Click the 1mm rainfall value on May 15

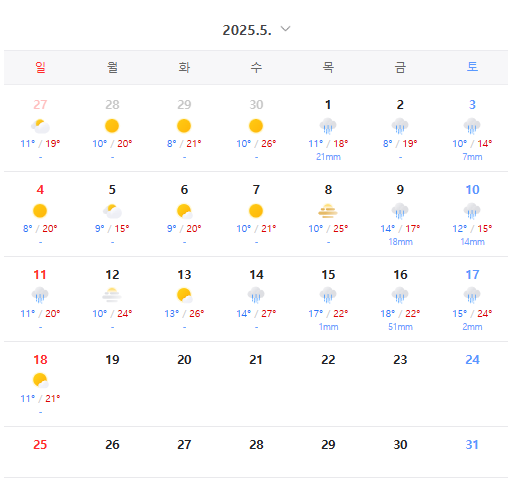point(328,327)
